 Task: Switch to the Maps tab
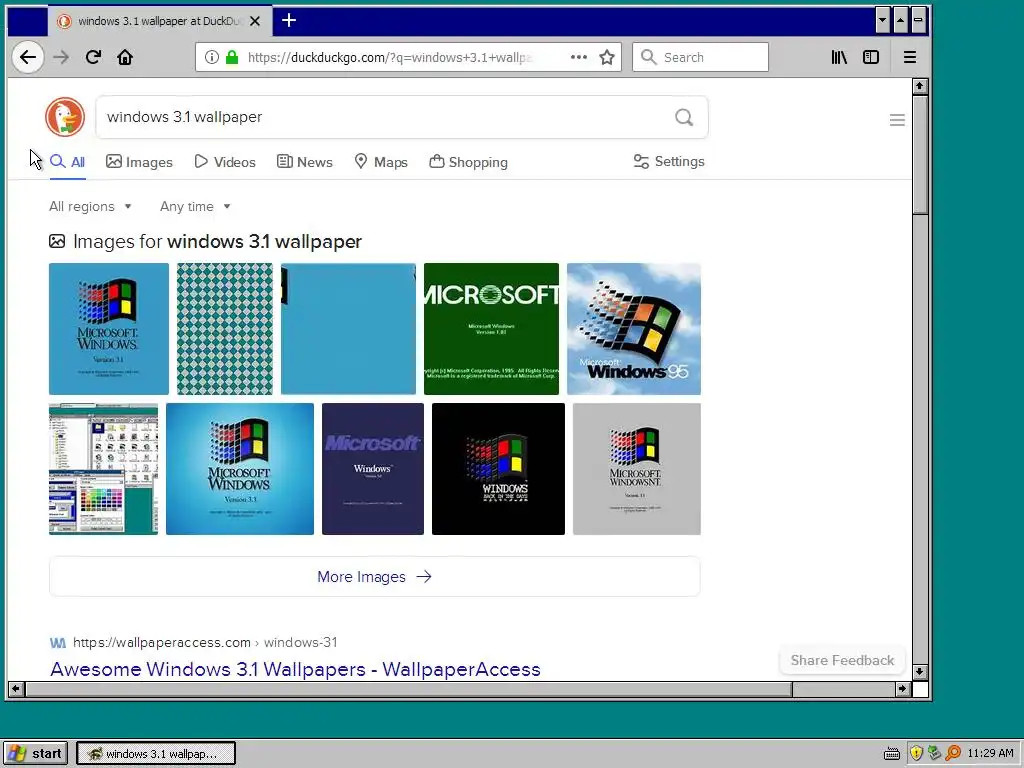381,162
